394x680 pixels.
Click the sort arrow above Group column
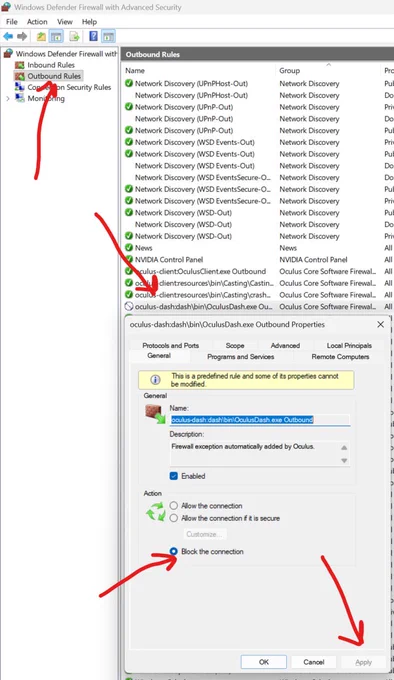pos(329,65)
